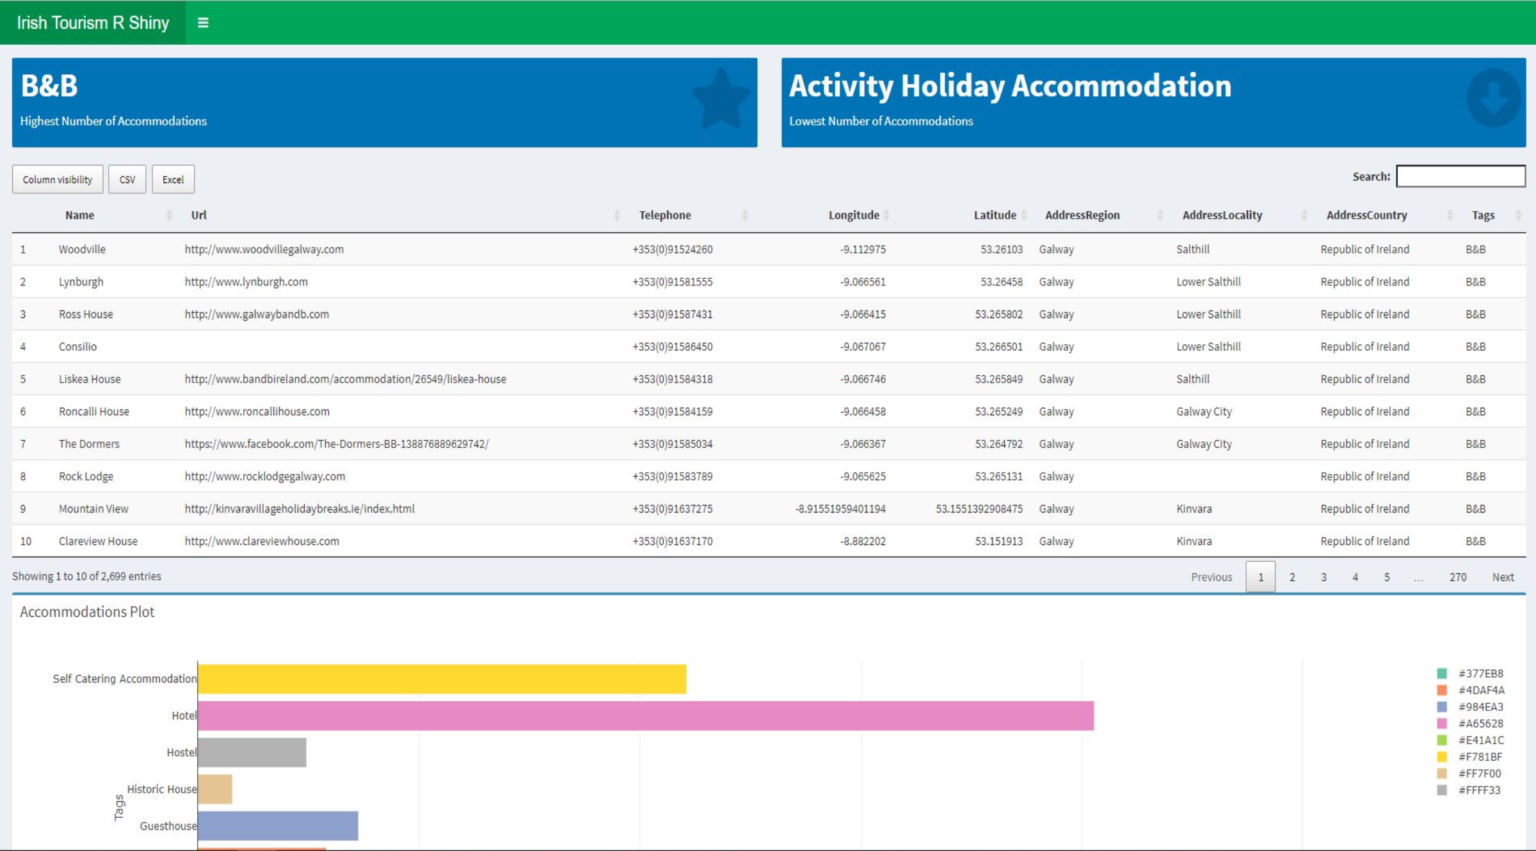Sort by AddressLocality column header
Screen dimensions: 1536x851
[x=1222, y=215]
